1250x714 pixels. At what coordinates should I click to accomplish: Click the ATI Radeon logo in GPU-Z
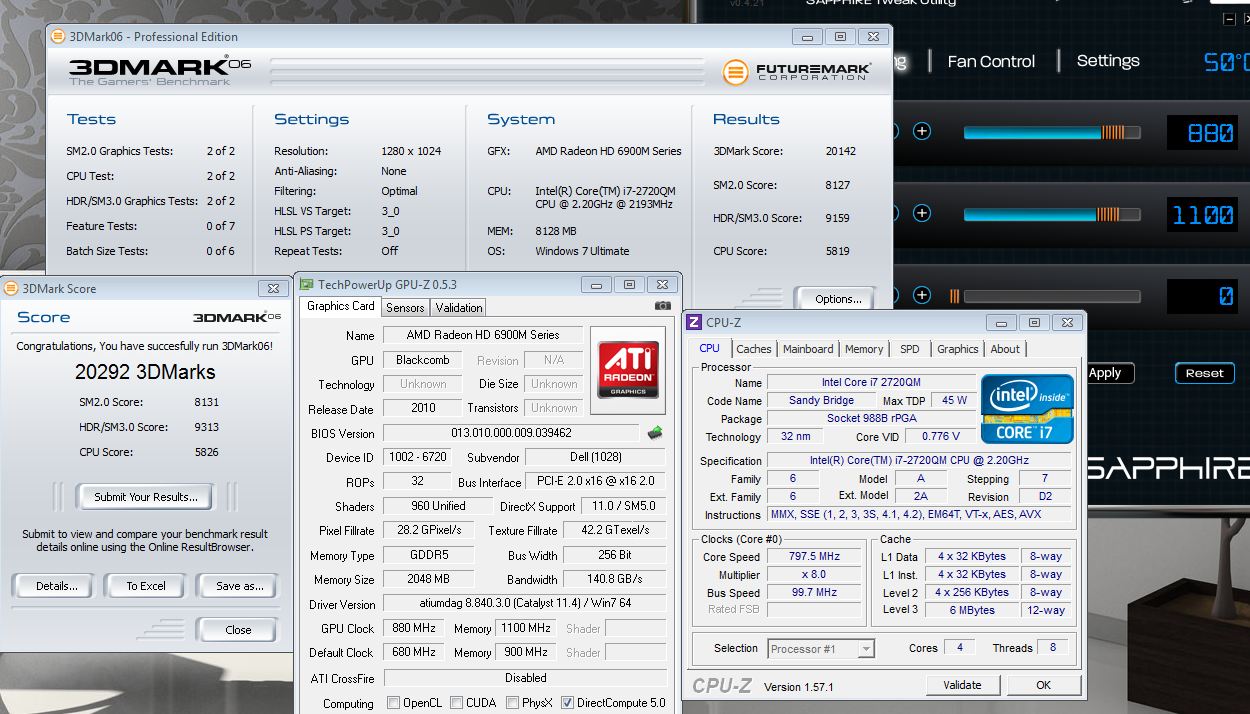(627, 371)
